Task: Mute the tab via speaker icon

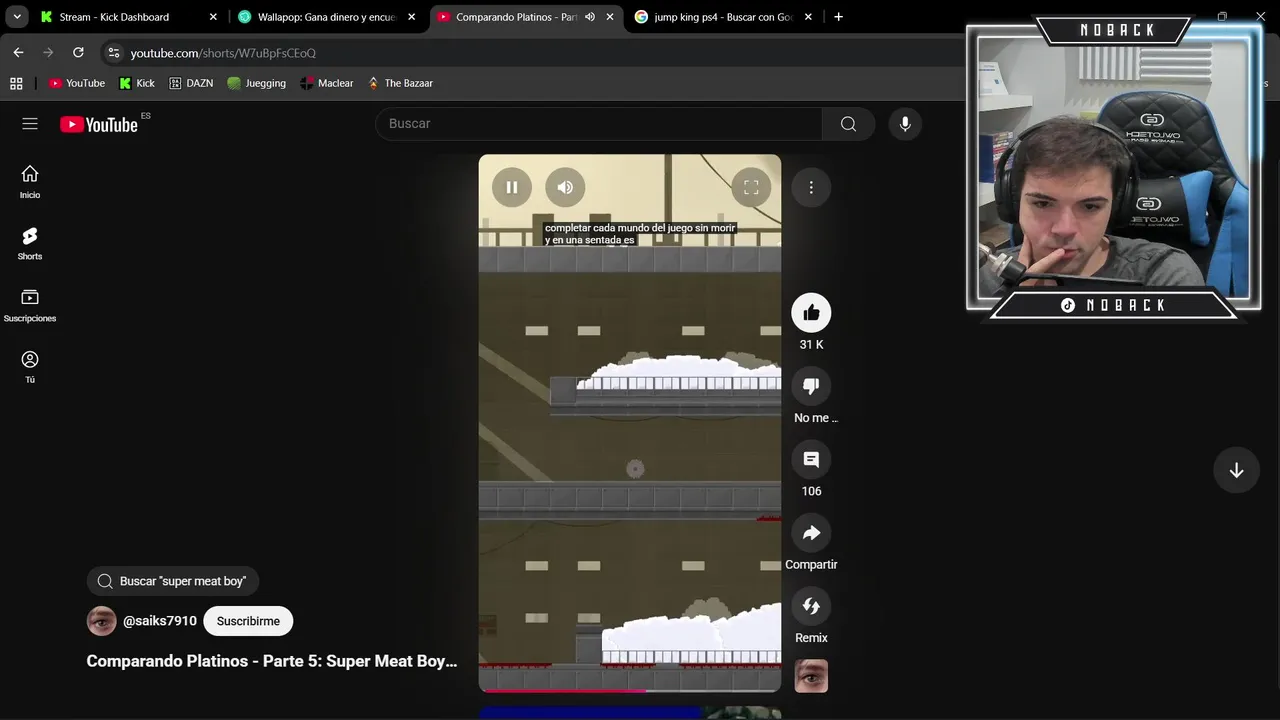Action: (590, 17)
